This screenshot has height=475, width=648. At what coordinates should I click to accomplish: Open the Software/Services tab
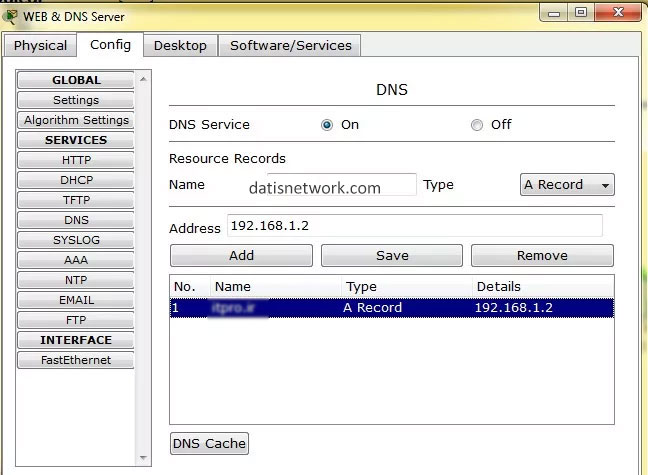pyautogui.click(x=291, y=45)
